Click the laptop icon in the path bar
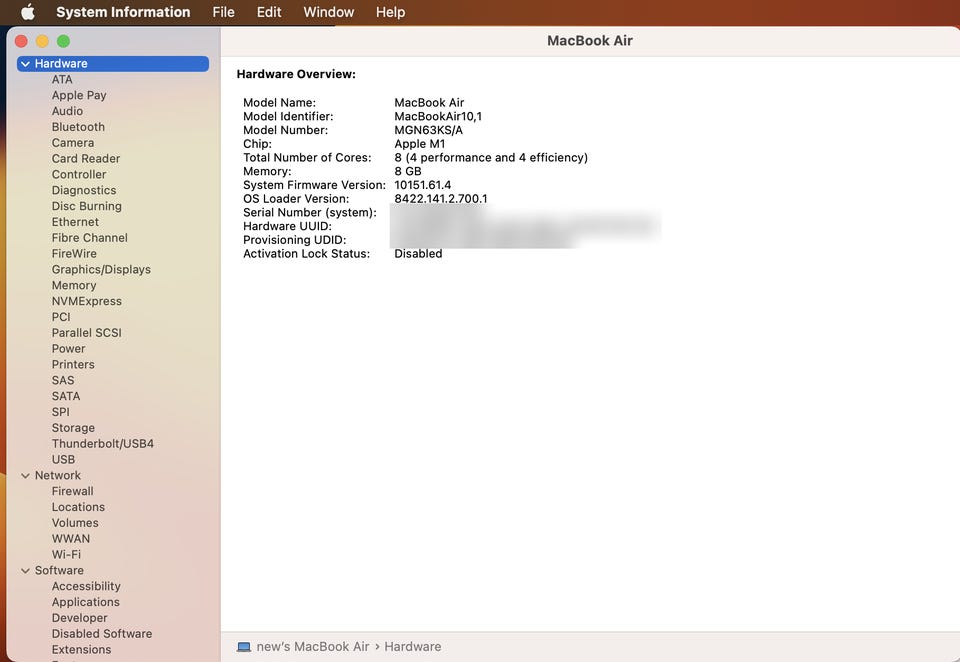Image resolution: width=960 pixels, height=662 pixels. tap(244, 647)
